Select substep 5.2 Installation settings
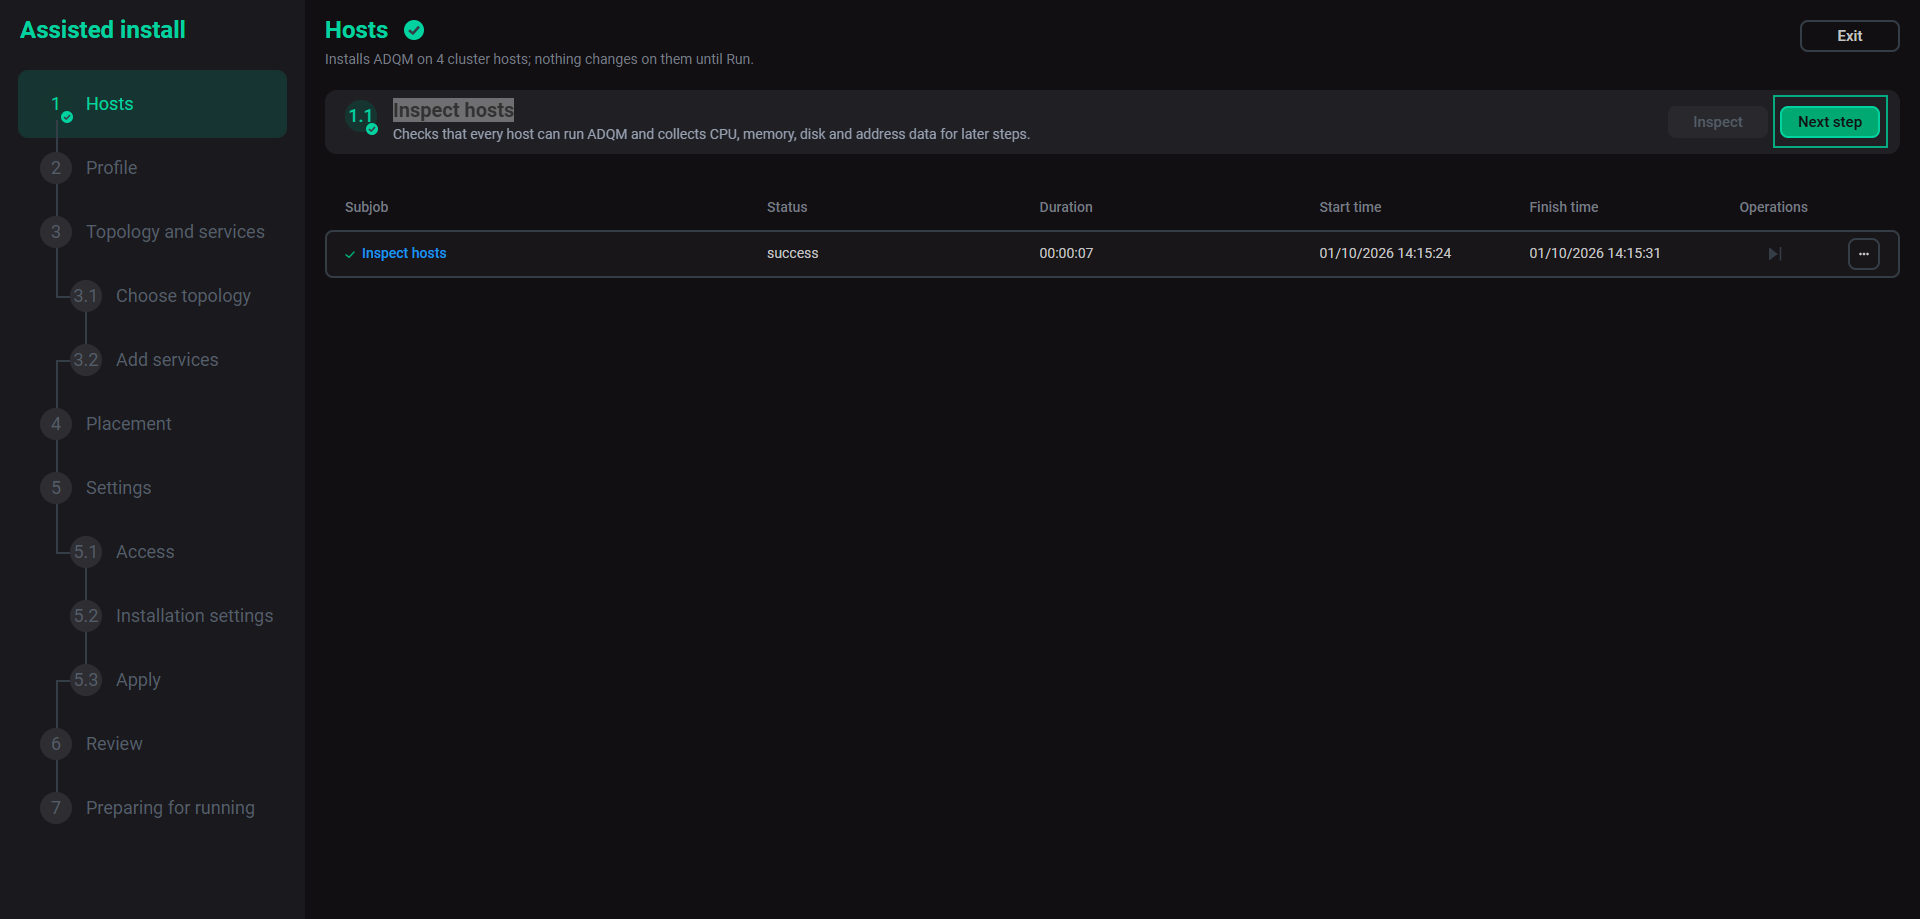1920x919 pixels. point(194,616)
